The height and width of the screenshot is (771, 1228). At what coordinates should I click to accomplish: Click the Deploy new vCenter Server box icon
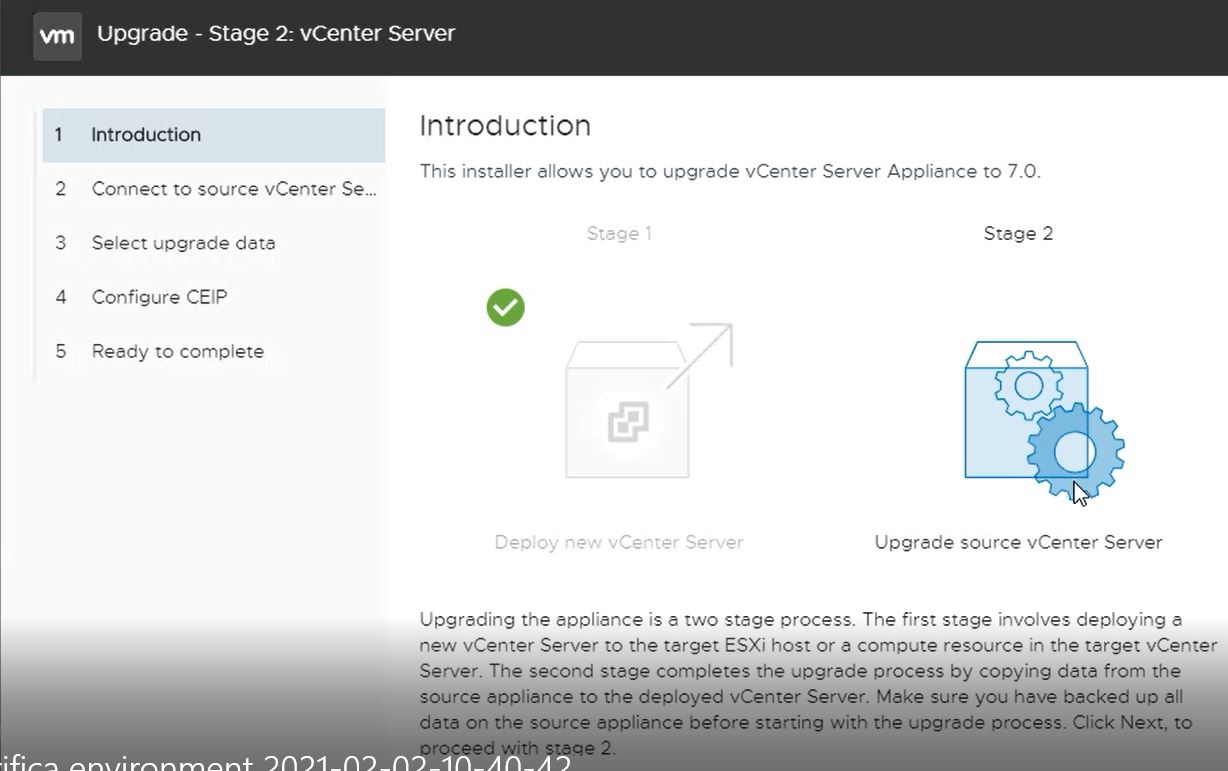(649, 401)
